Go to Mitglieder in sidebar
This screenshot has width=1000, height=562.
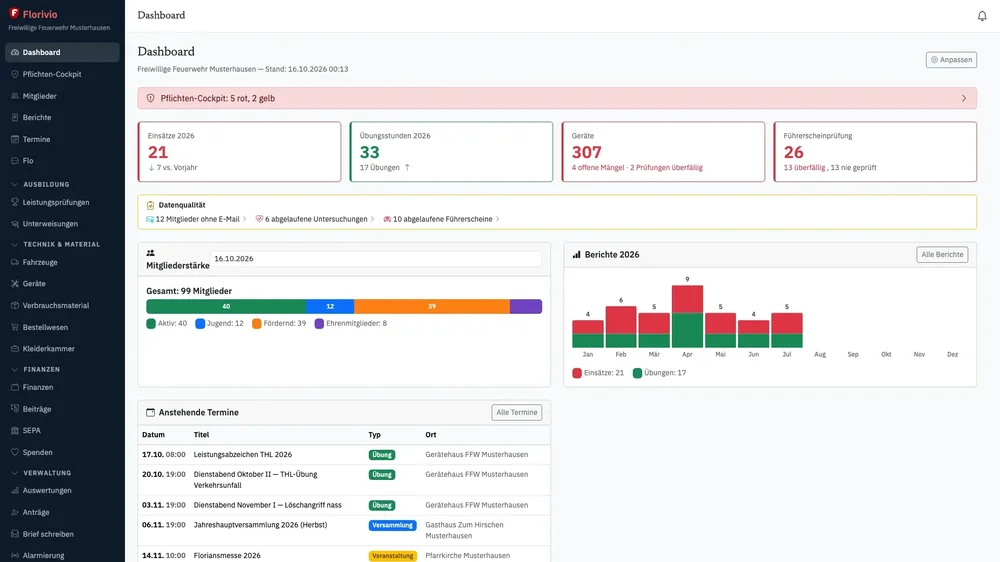click(x=62, y=96)
